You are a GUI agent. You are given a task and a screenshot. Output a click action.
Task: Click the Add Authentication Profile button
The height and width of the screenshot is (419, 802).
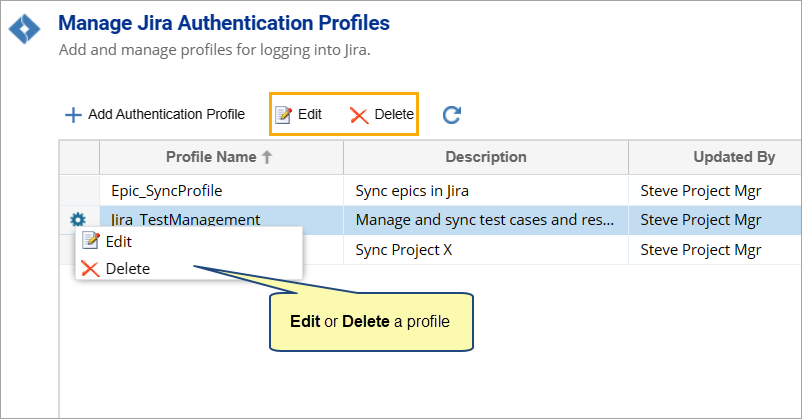[x=155, y=114]
